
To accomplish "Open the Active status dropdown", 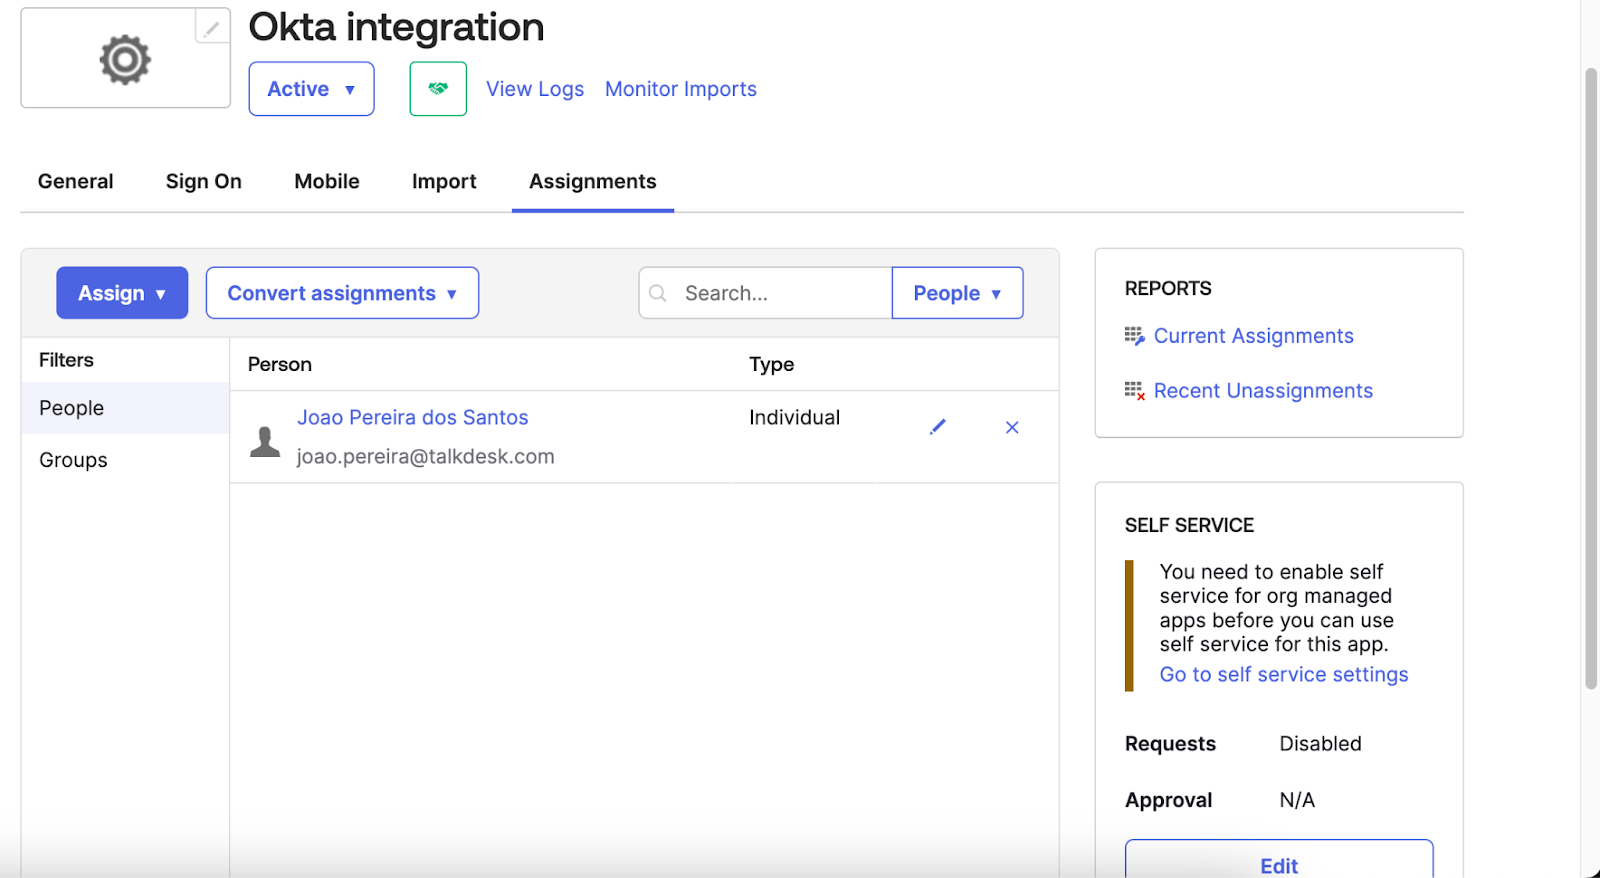I will [x=312, y=89].
